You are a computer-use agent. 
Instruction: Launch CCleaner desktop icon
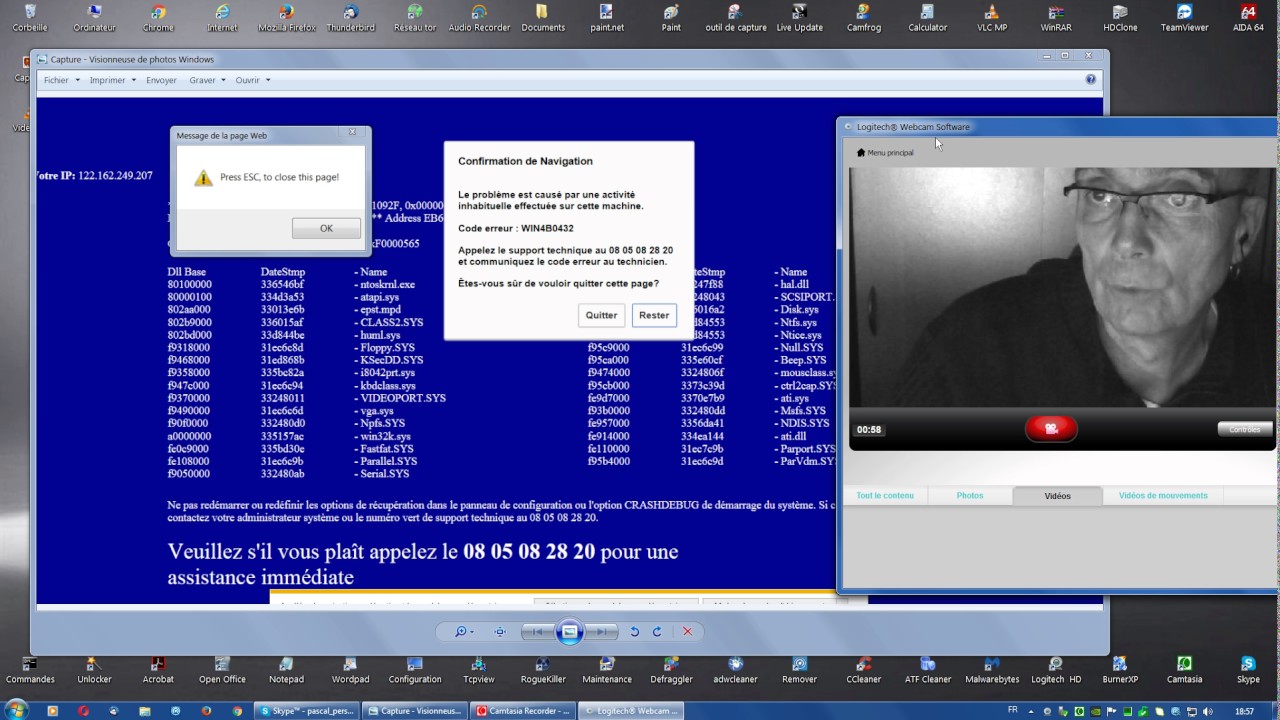[863, 670]
